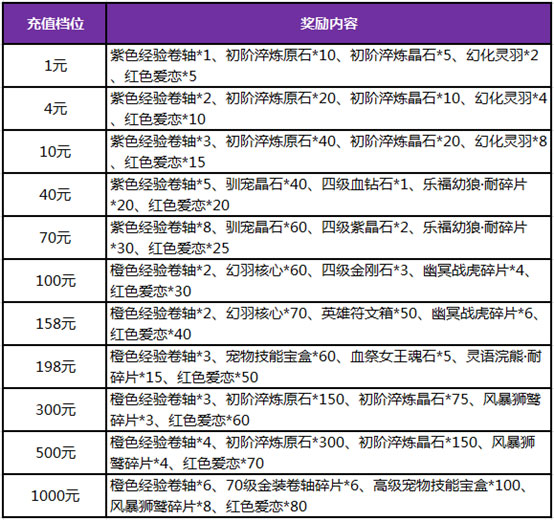Screen dimensions: 554x520
Task: Click reward text 四级血钻石*1
Action: 365,184
